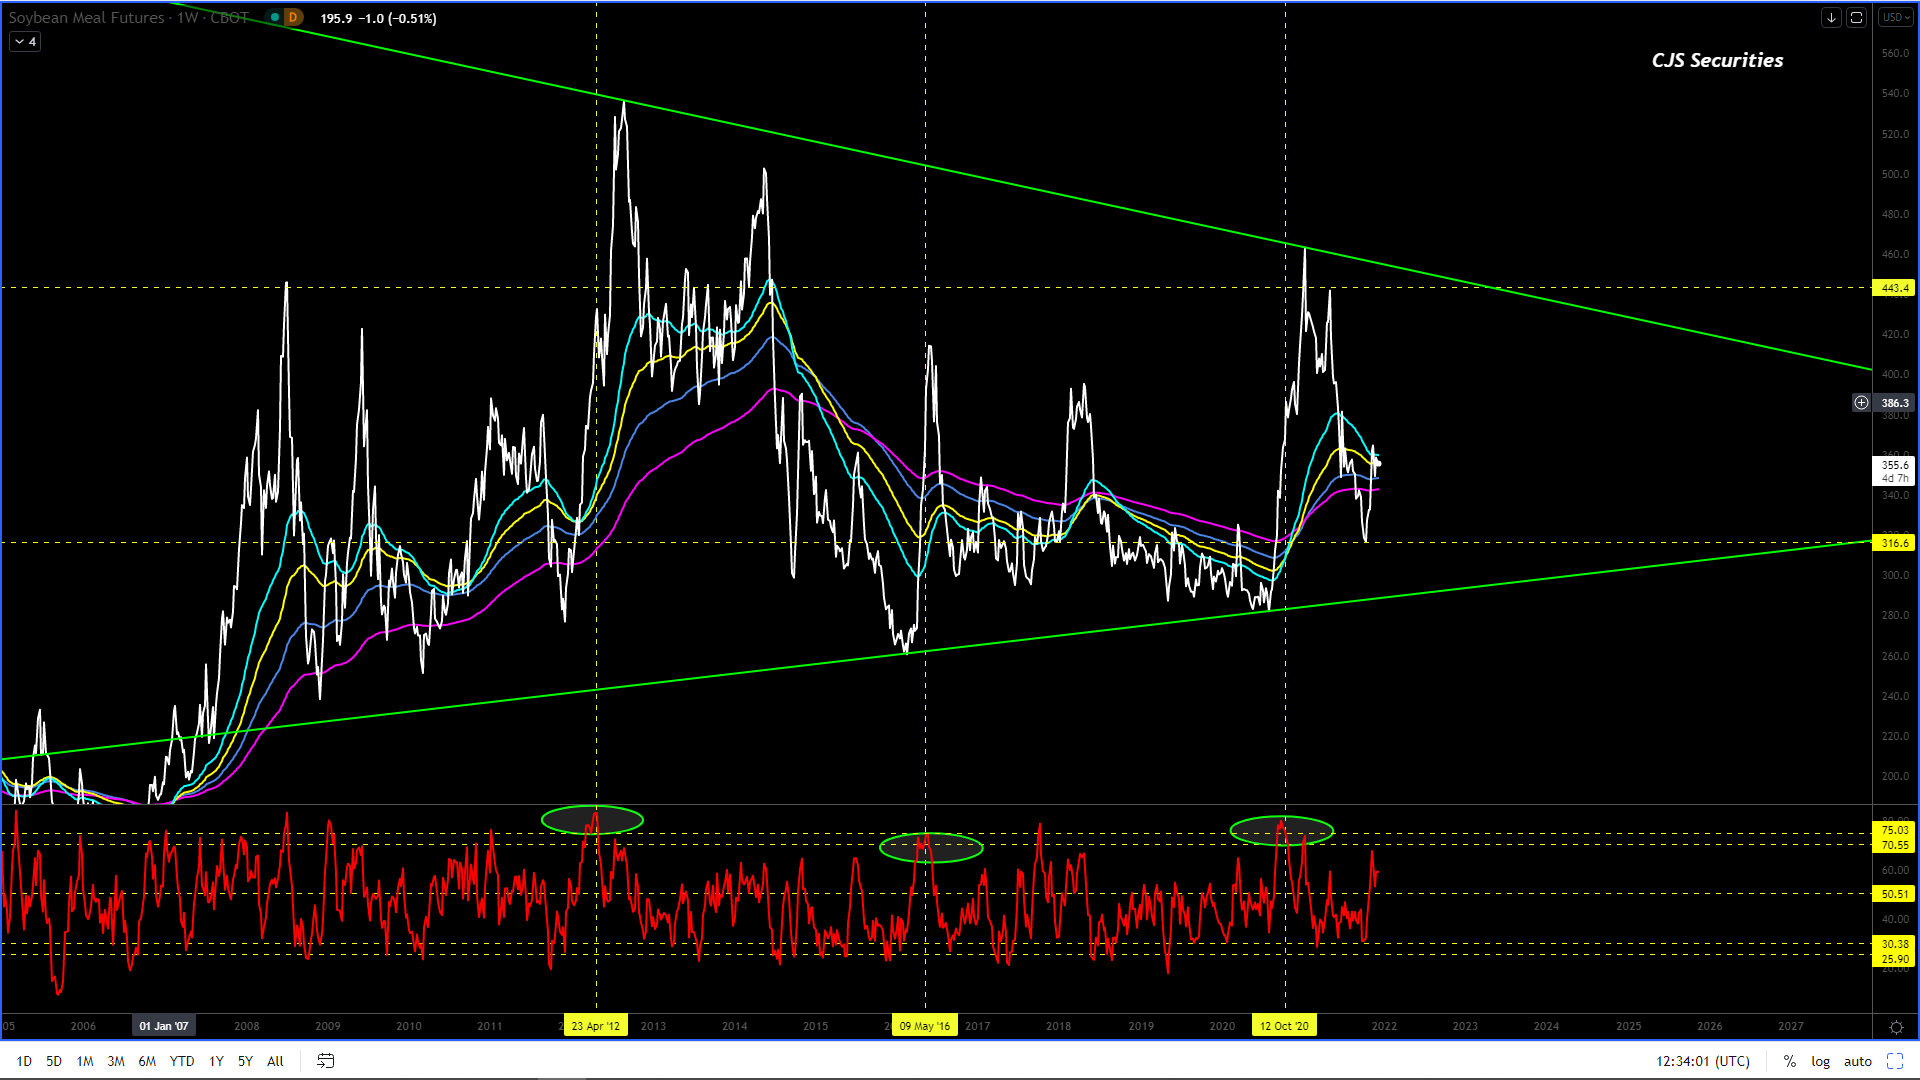1920x1080 pixels.
Task: Click the green market status dot
Action: [274, 18]
